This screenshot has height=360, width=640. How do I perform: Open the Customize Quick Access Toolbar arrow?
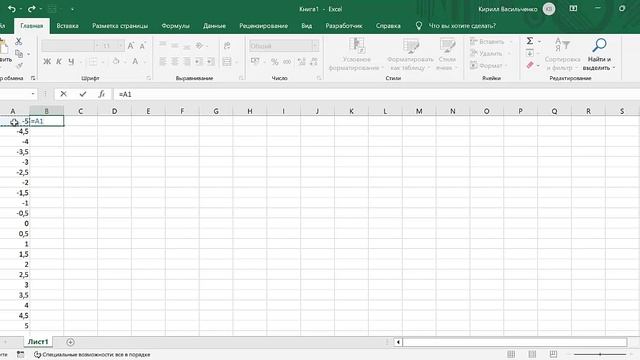[x=72, y=9]
